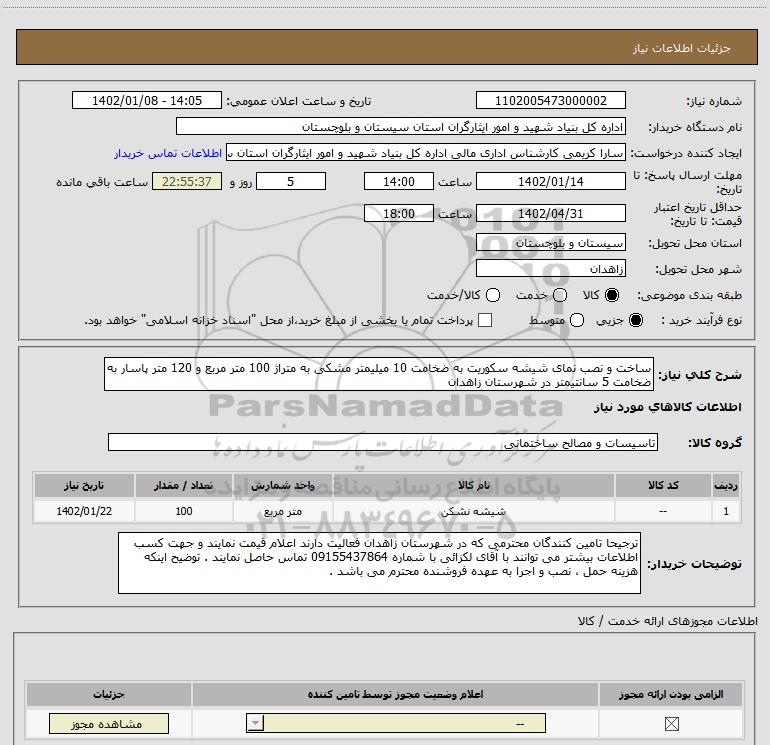Click the remaining time 22:55:37 field
Image resolution: width=770 pixels, height=745 pixels.
point(187,181)
